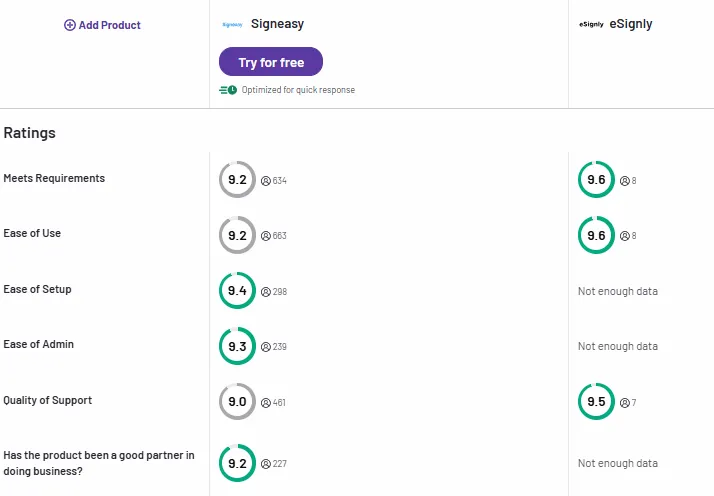The height and width of the screenshot is (496, 714).
Task: Click the reviewer icon next to 461
Action: [x=266, y=403]
